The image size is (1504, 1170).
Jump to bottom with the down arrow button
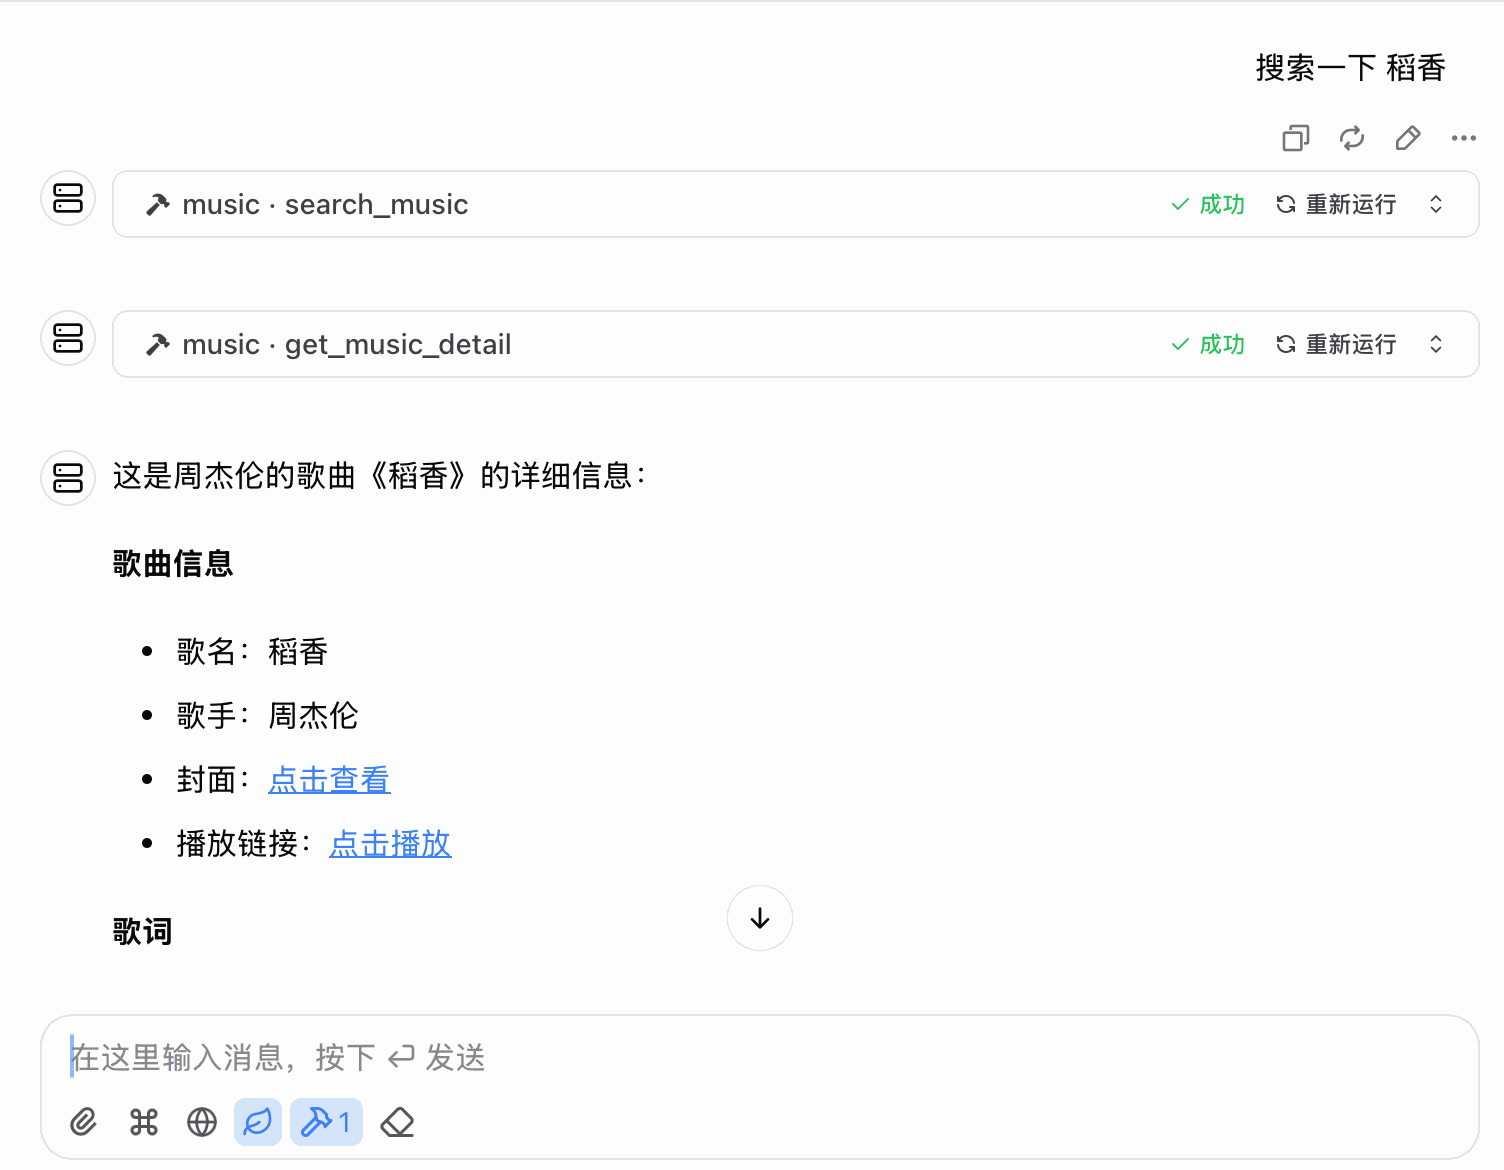pos(760,918)
